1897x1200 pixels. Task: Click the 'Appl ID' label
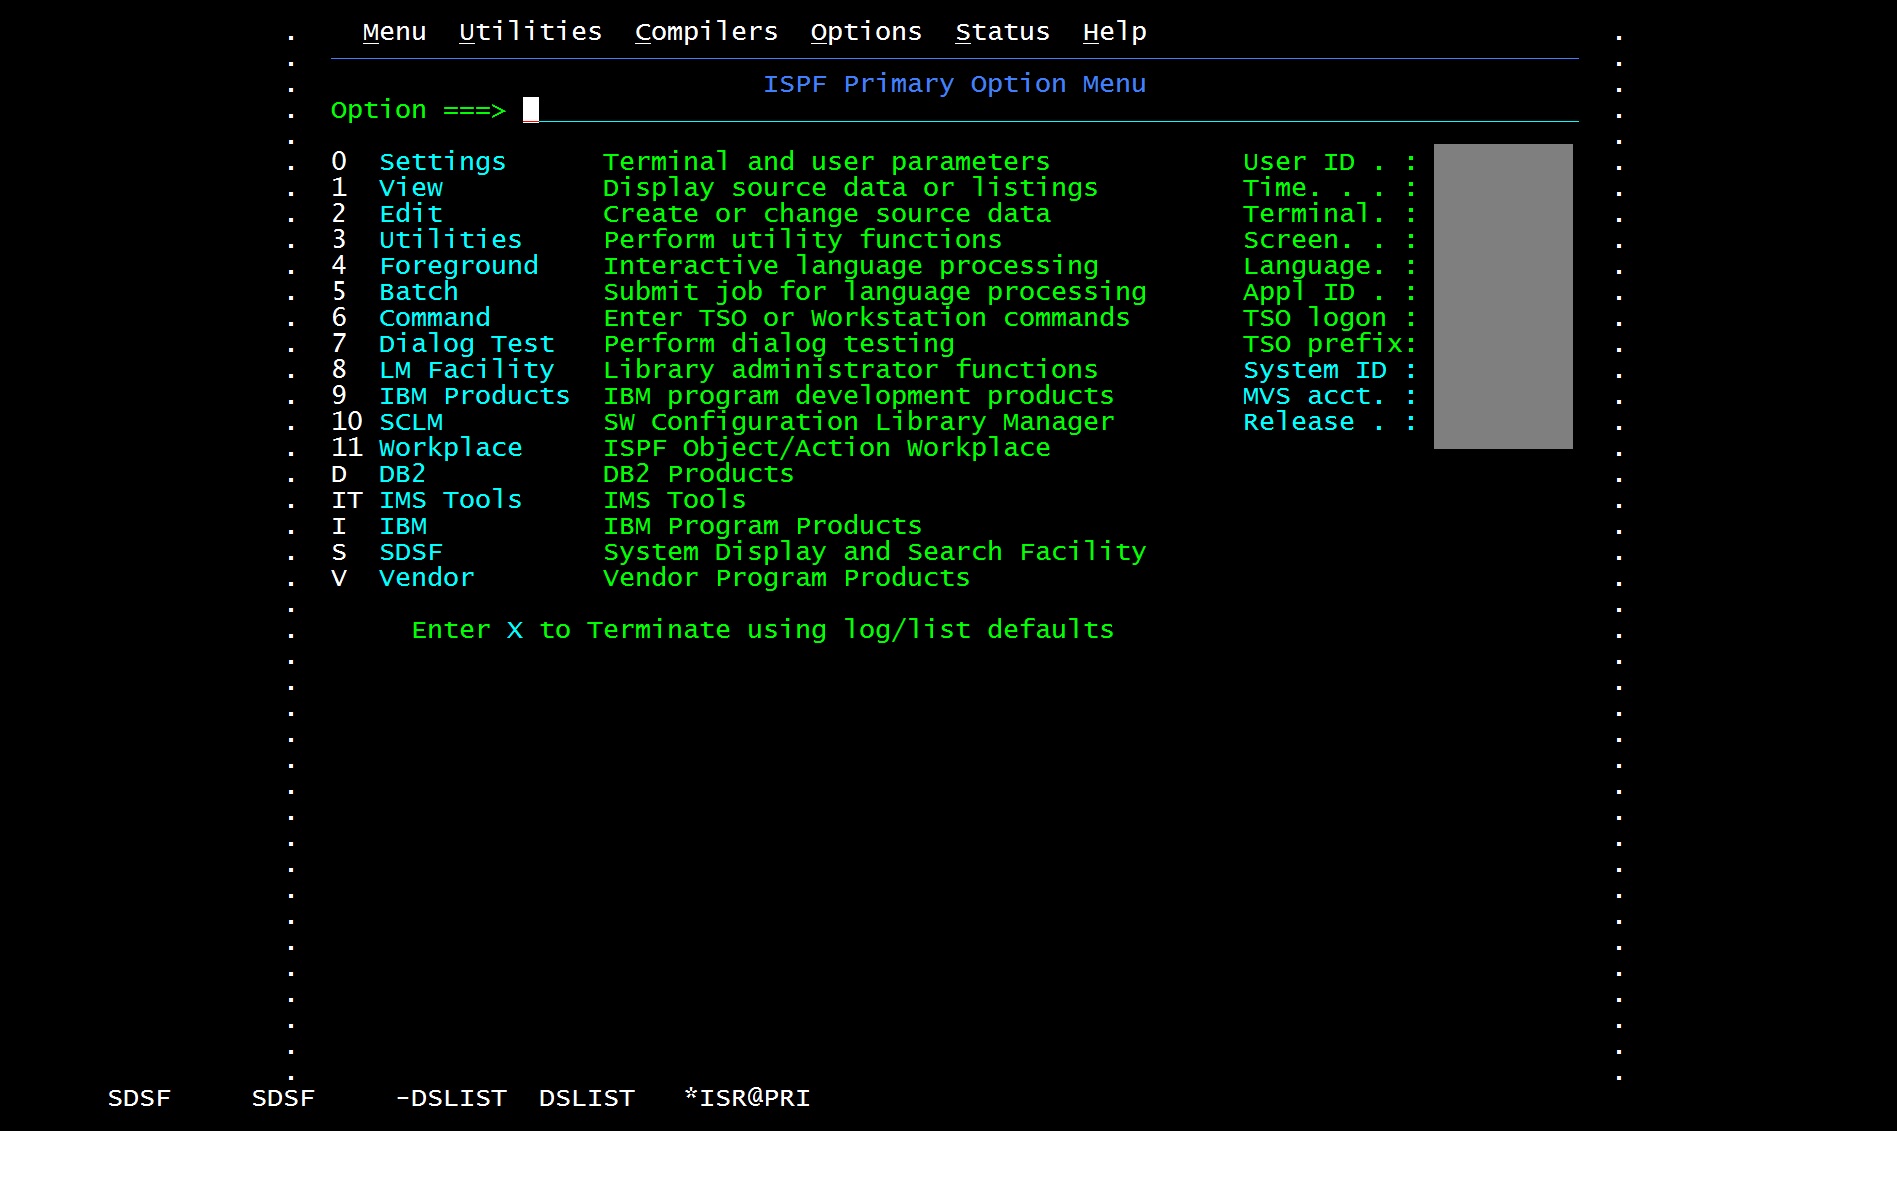(1298, 292)
